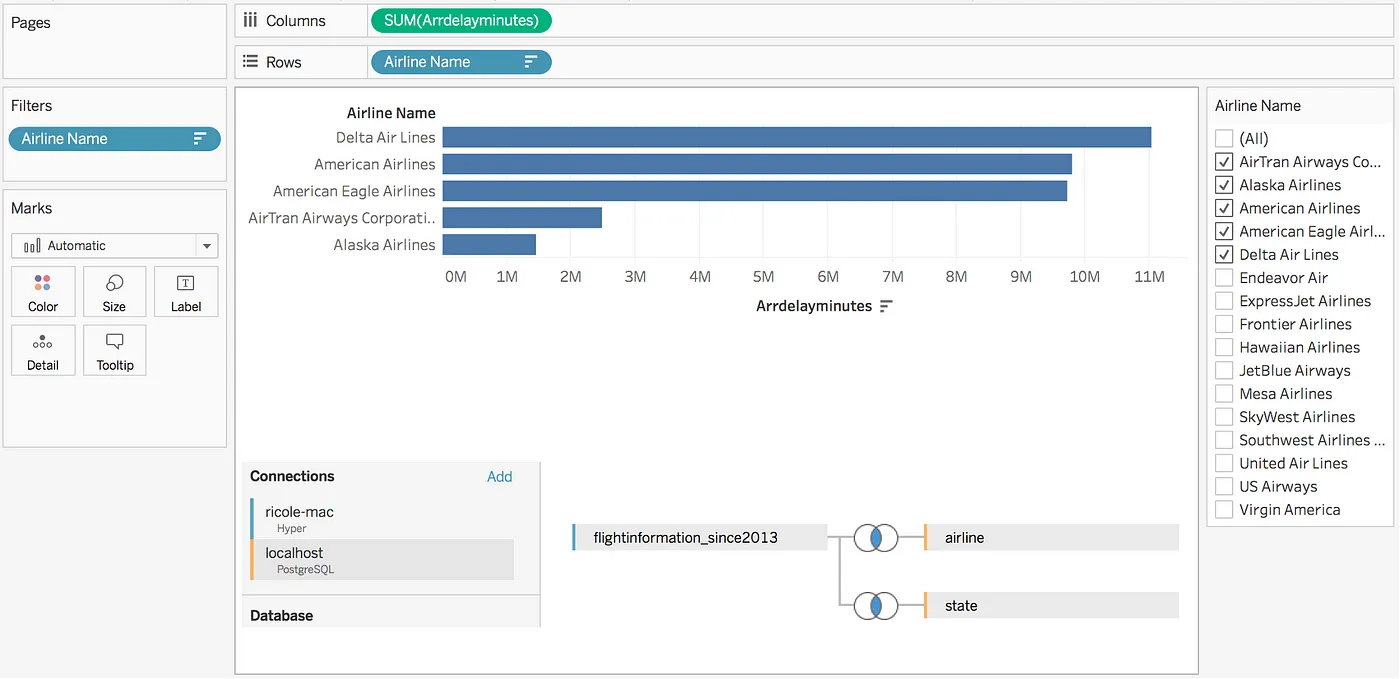Open the Tooltip marks card
This screenshot has width=1400, height=679.
point(114,351)
